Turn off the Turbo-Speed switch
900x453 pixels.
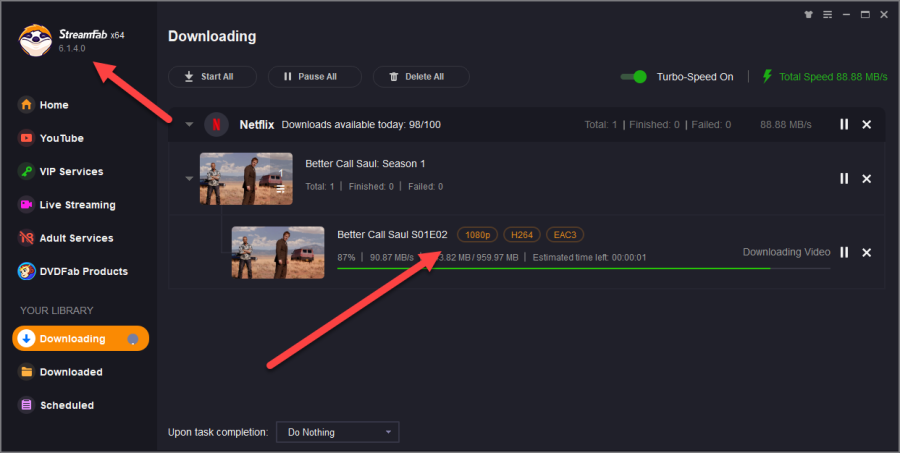[634, 77]
